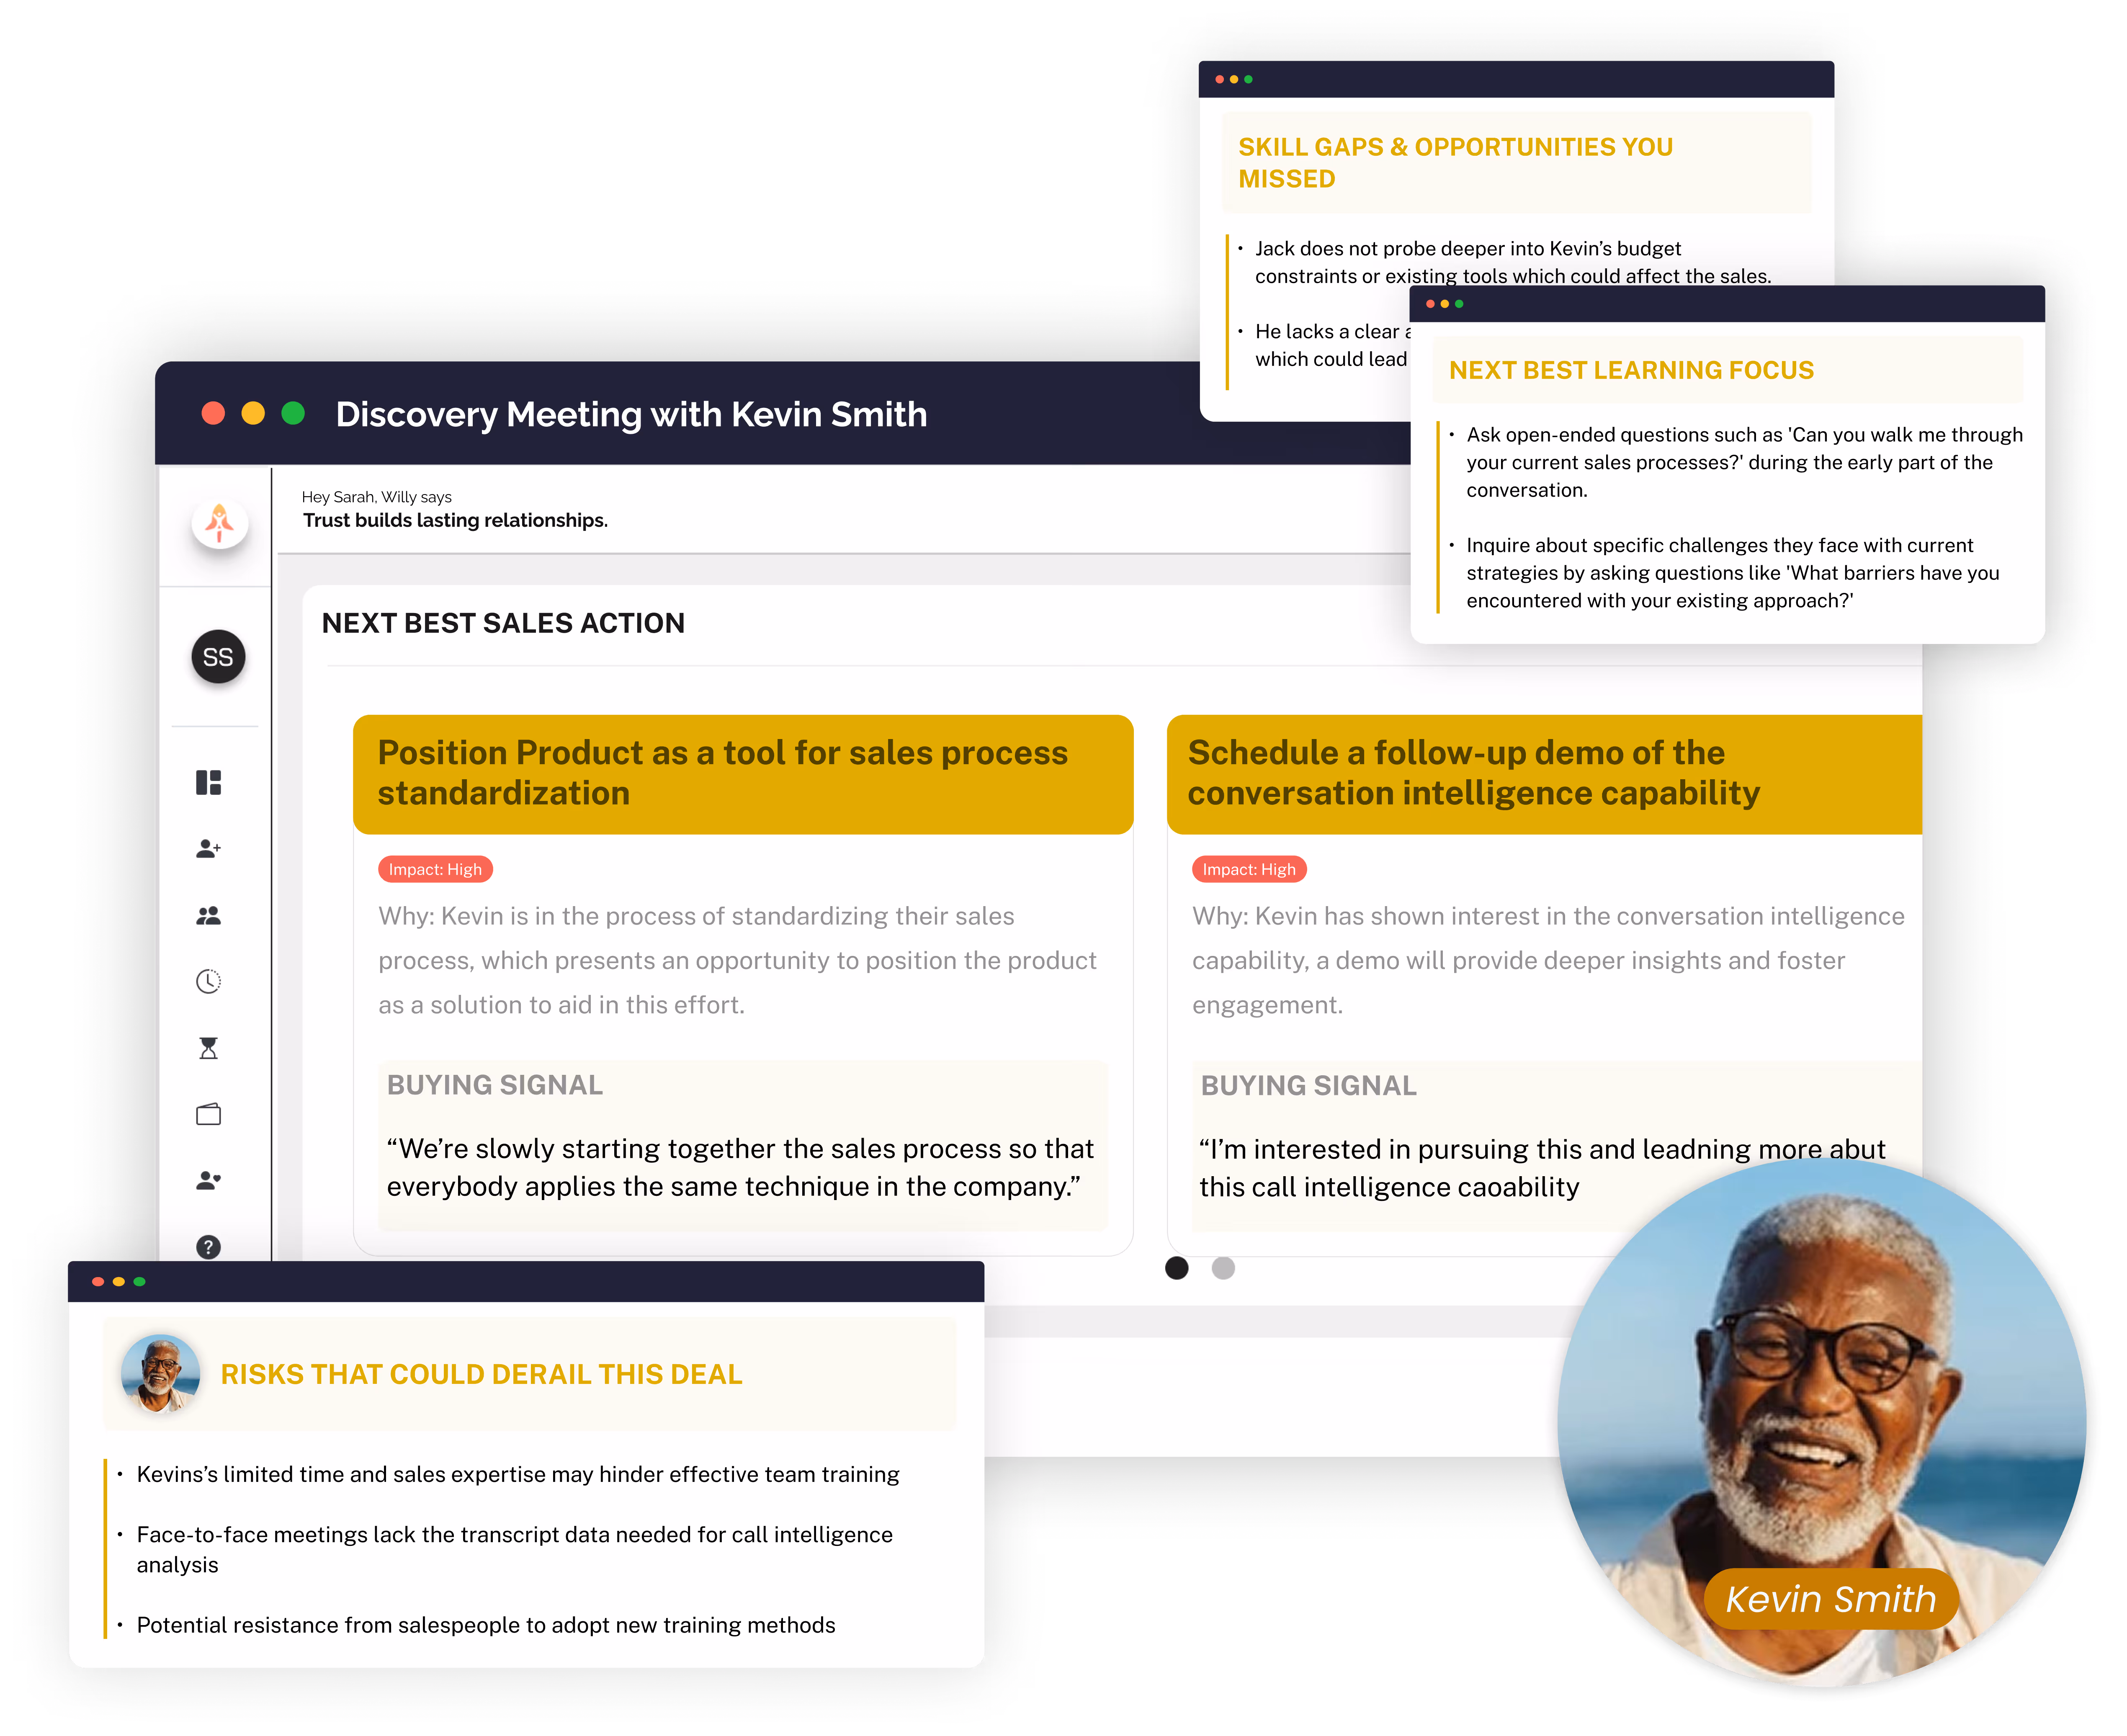2127x1736 pixels.
Task: Open the help question mark icon
Action: coord(208,1247)
